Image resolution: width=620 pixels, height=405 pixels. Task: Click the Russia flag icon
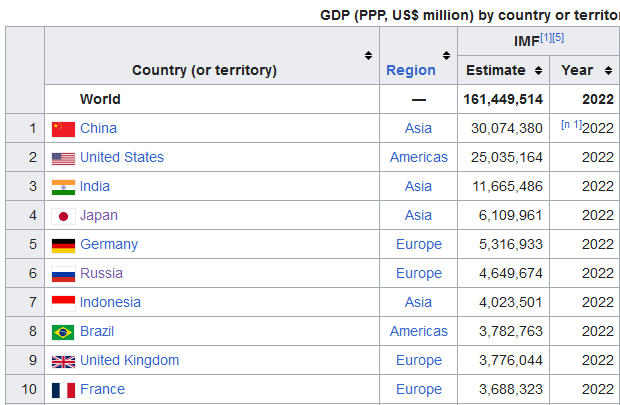[63, 274]
